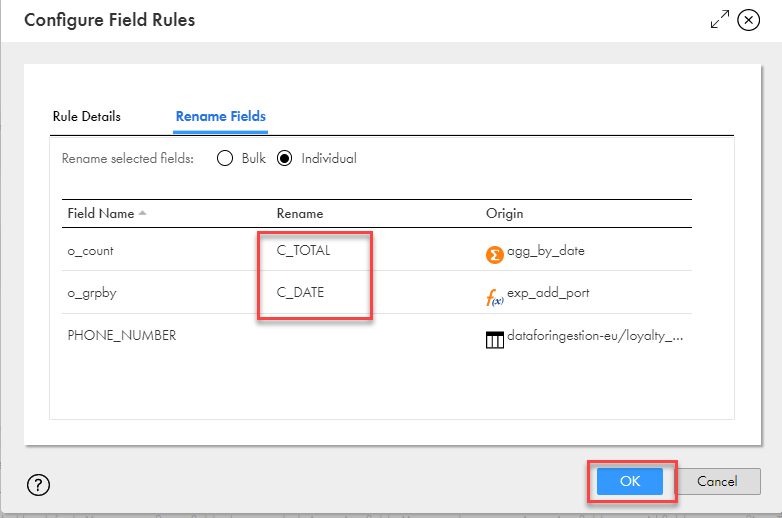Click the table source icon beside dataforingestion-eu
Screen dimensions: 782x518
click(494, 339)
